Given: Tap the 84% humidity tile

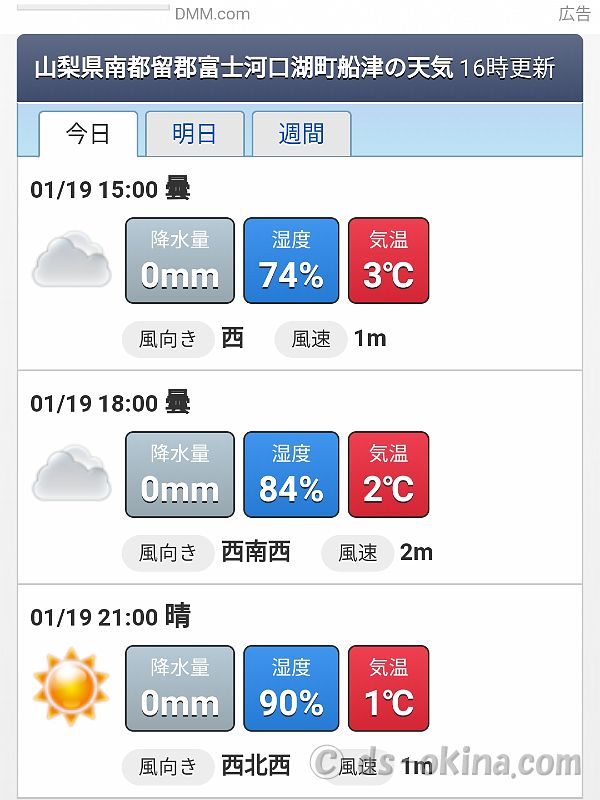Looking at the screenshot, I should 291,474.
